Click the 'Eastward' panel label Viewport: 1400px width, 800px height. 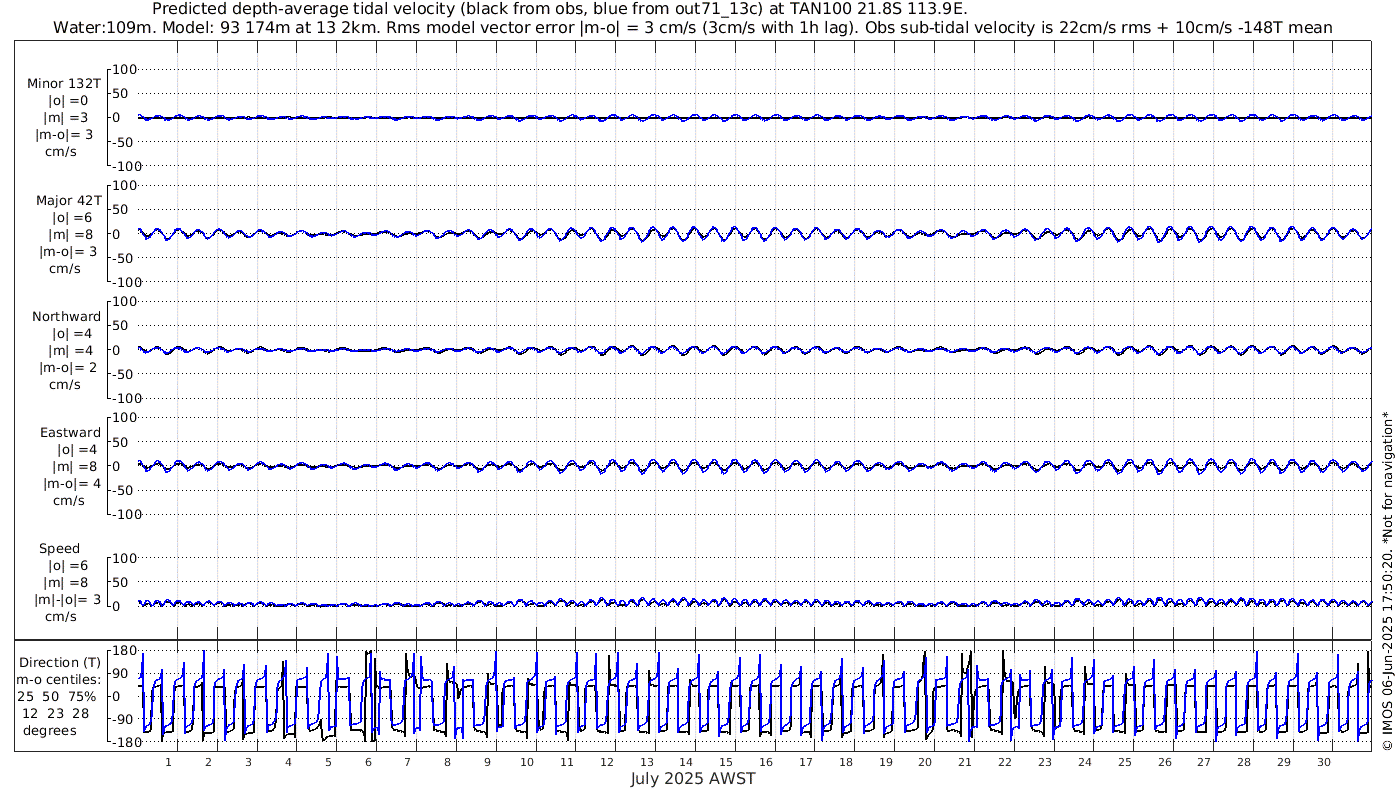[x=70, y=432]
